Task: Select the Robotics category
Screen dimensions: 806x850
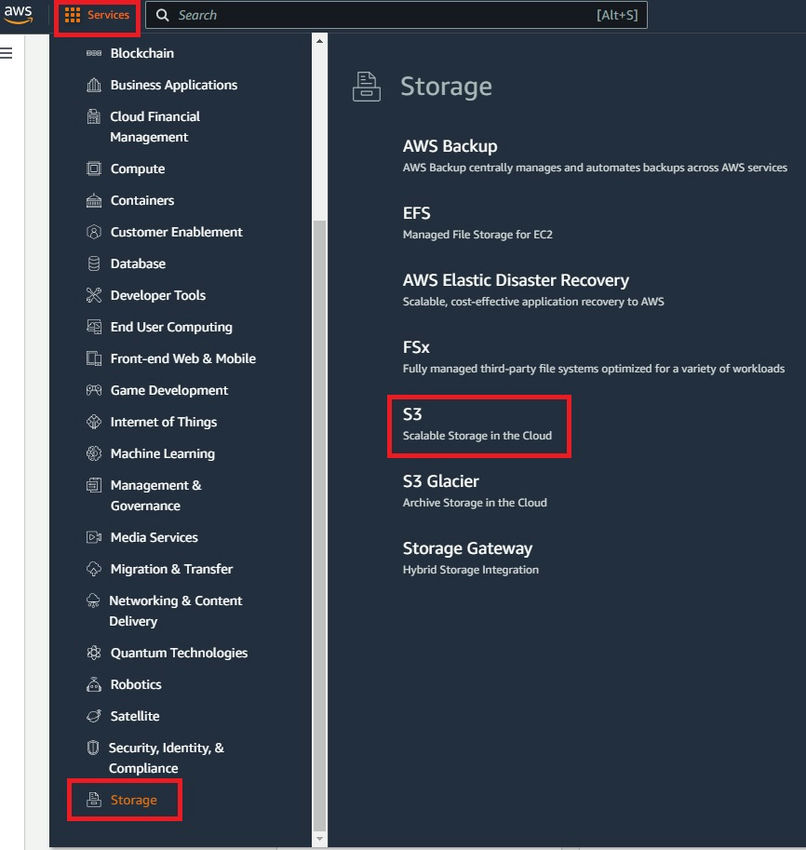Action: [x=136, y=685]
